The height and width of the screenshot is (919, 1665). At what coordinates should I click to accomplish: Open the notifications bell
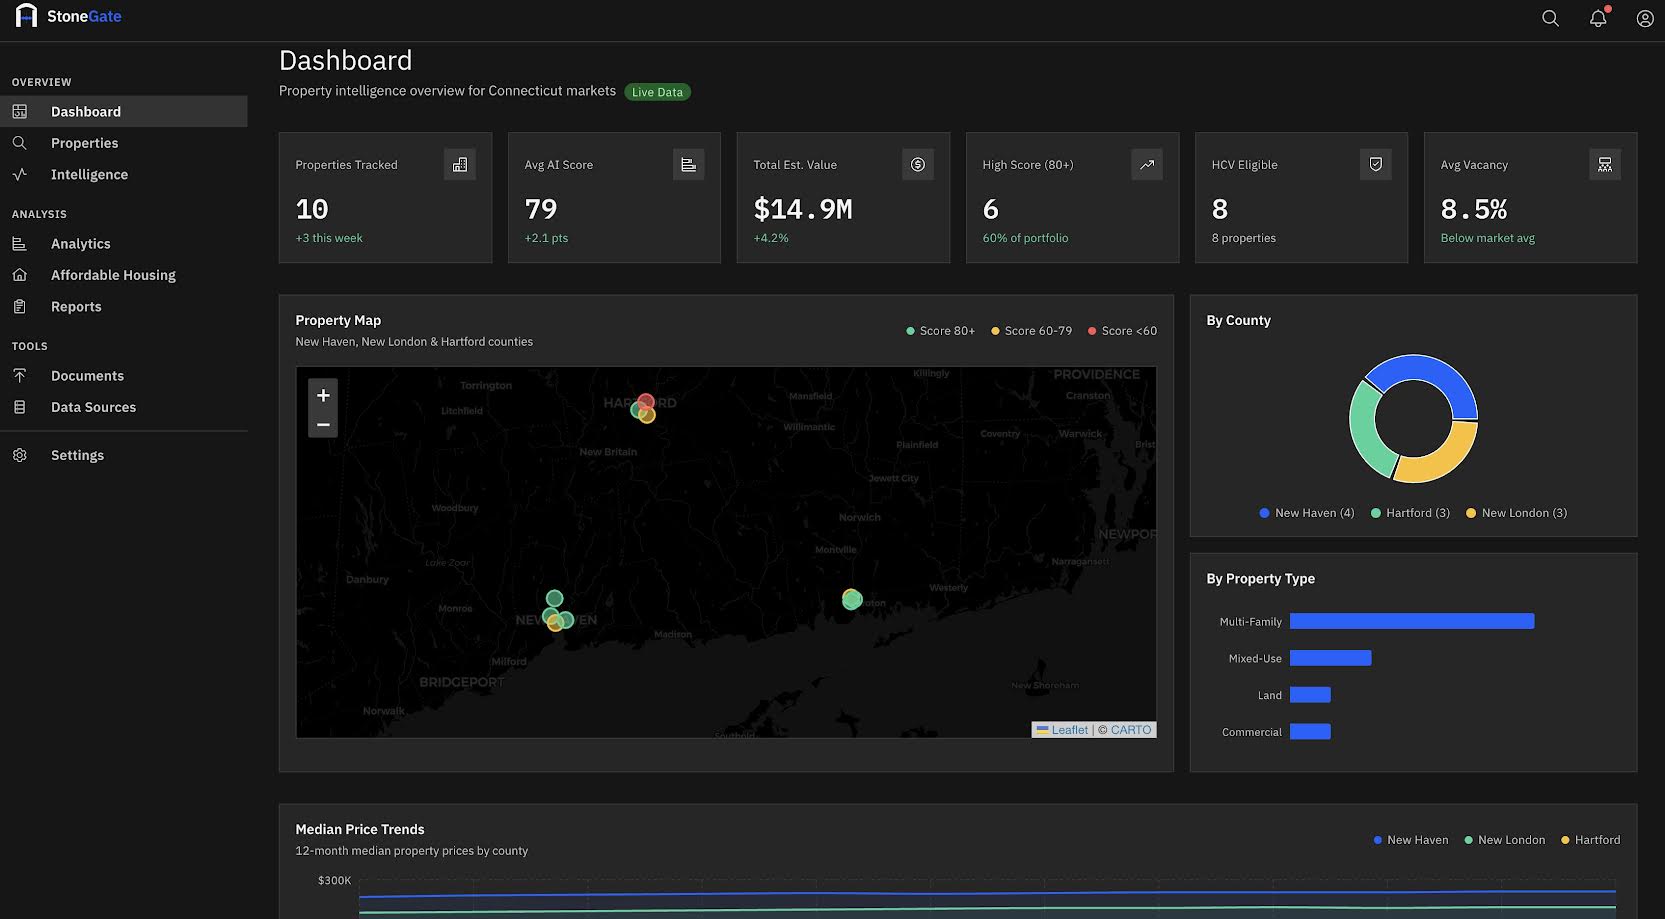1598,18
